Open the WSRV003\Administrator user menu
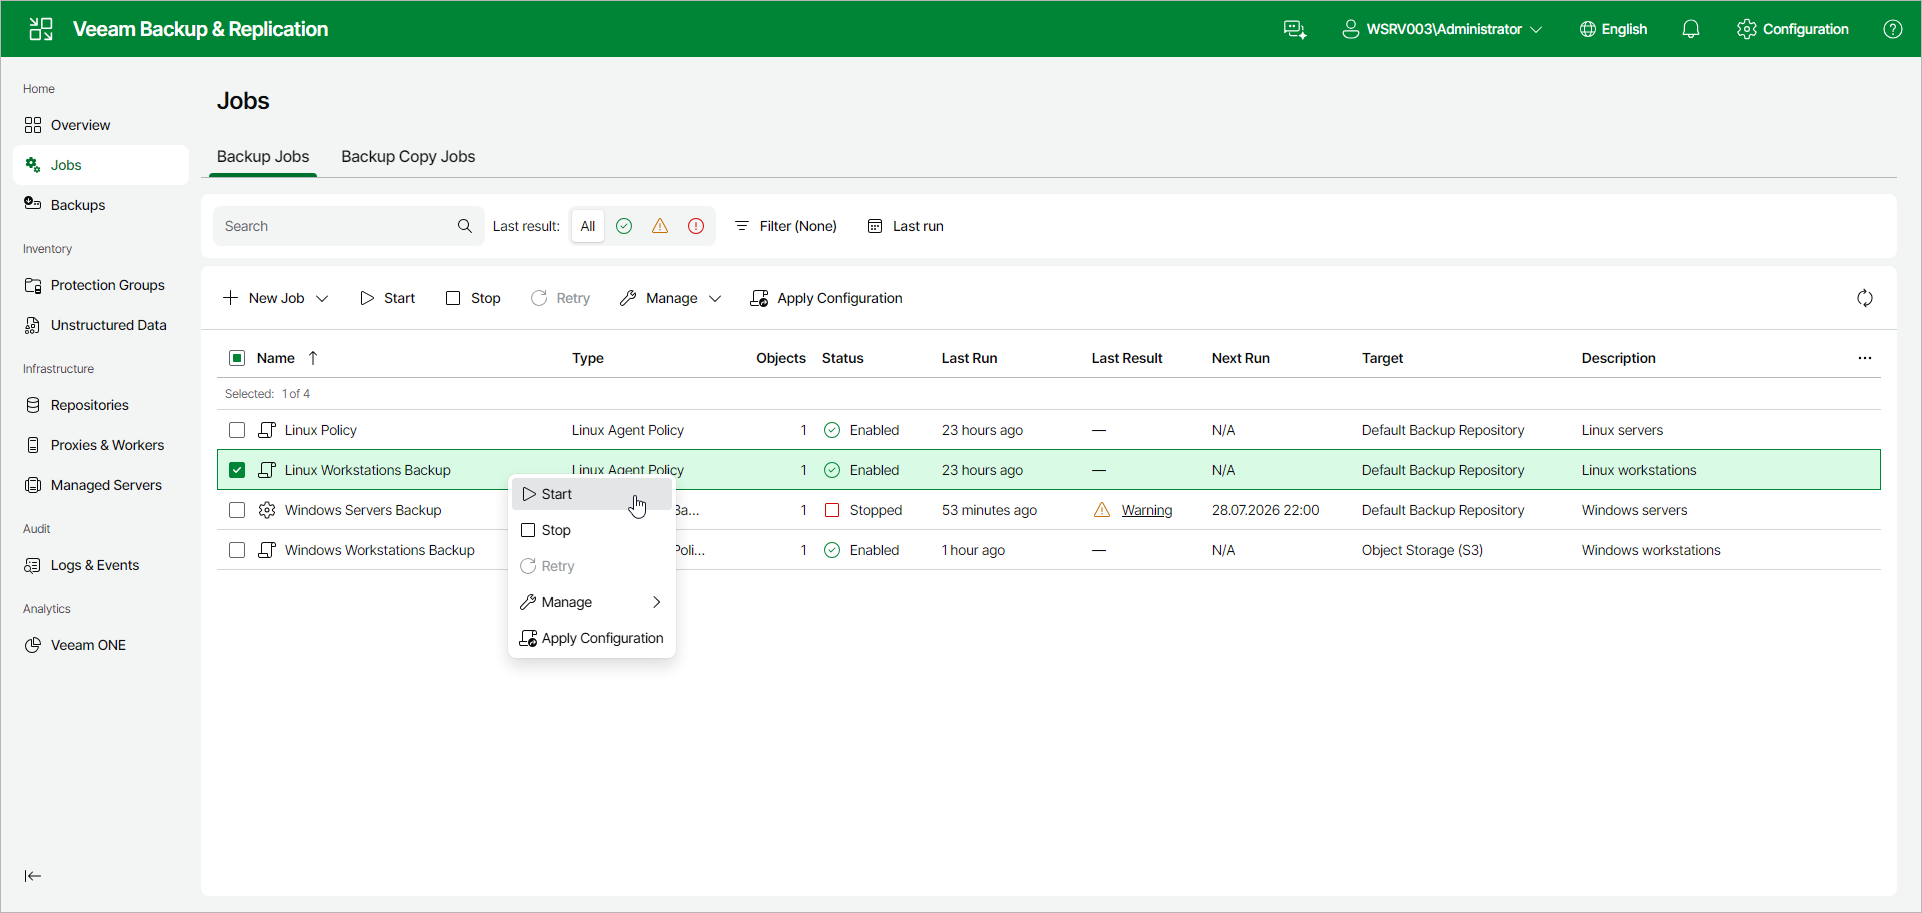 pyautogui.click(x=1442, y=29)
